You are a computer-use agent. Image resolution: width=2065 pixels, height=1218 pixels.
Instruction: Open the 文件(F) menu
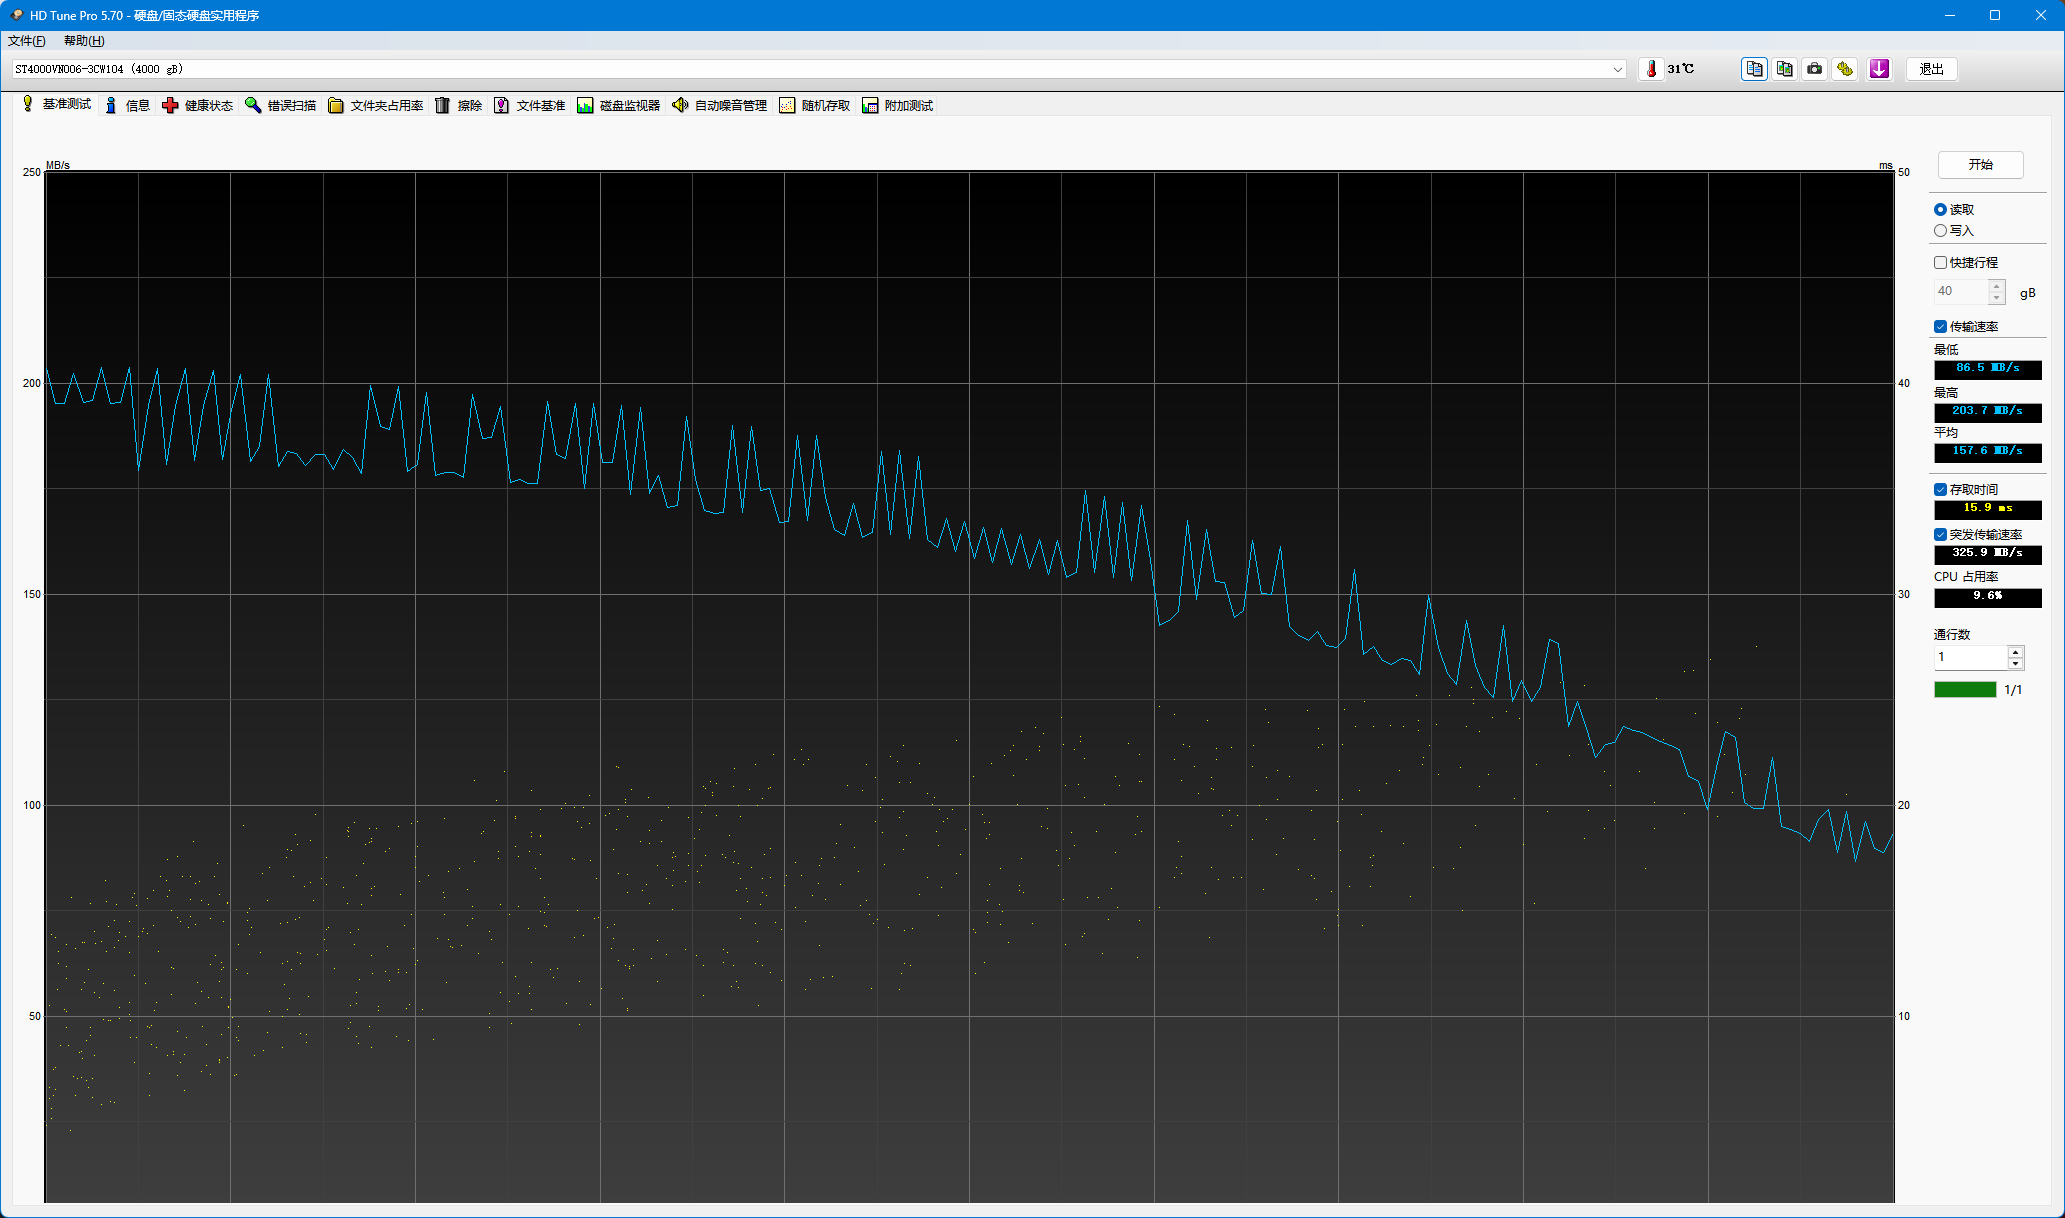tap(27, 41)
